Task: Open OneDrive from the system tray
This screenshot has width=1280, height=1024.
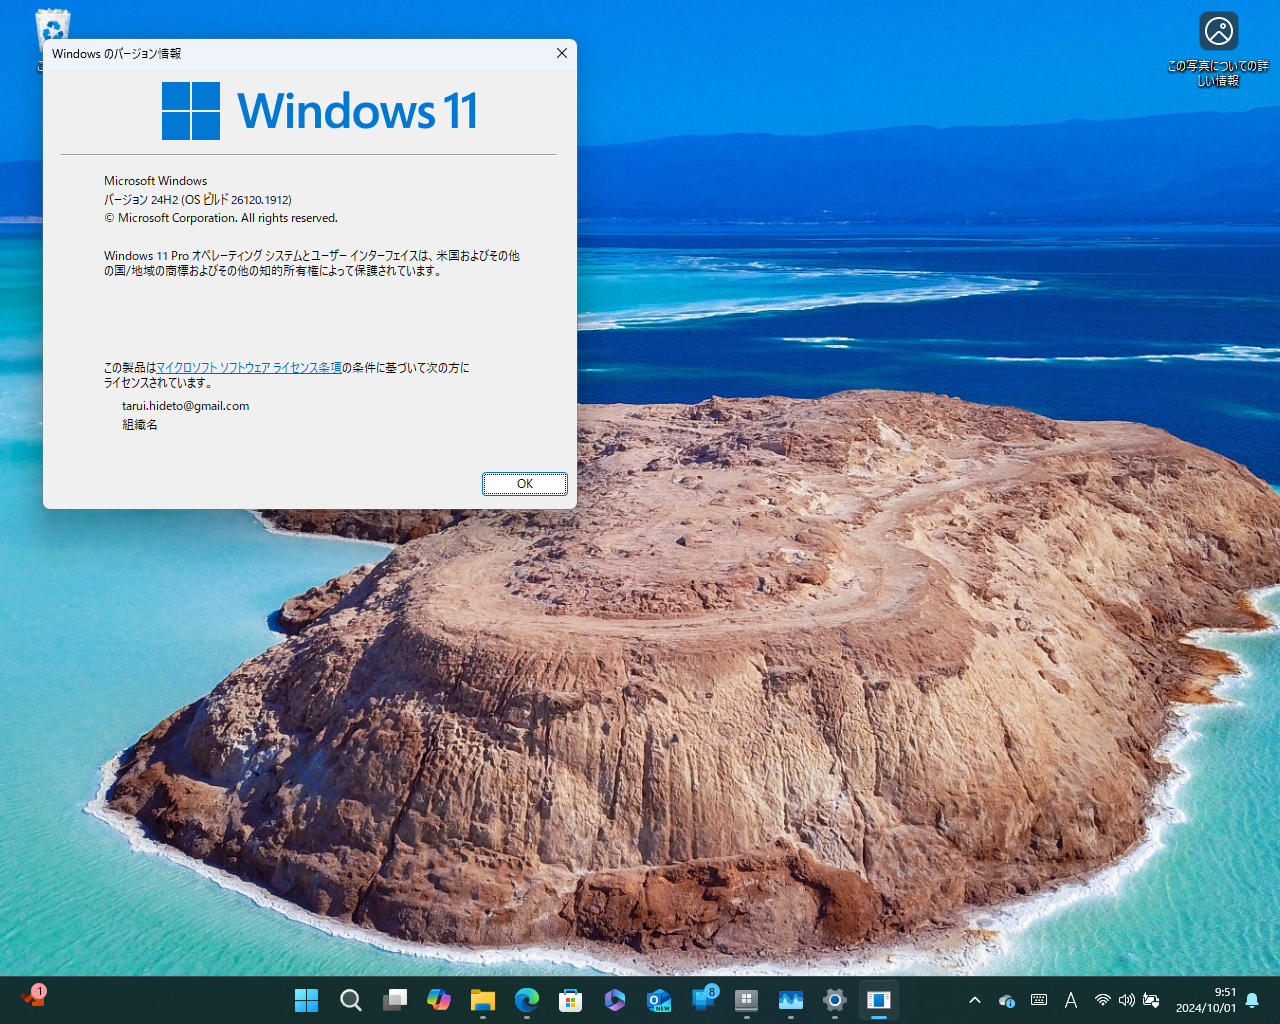Action: click(1006, 1000)
